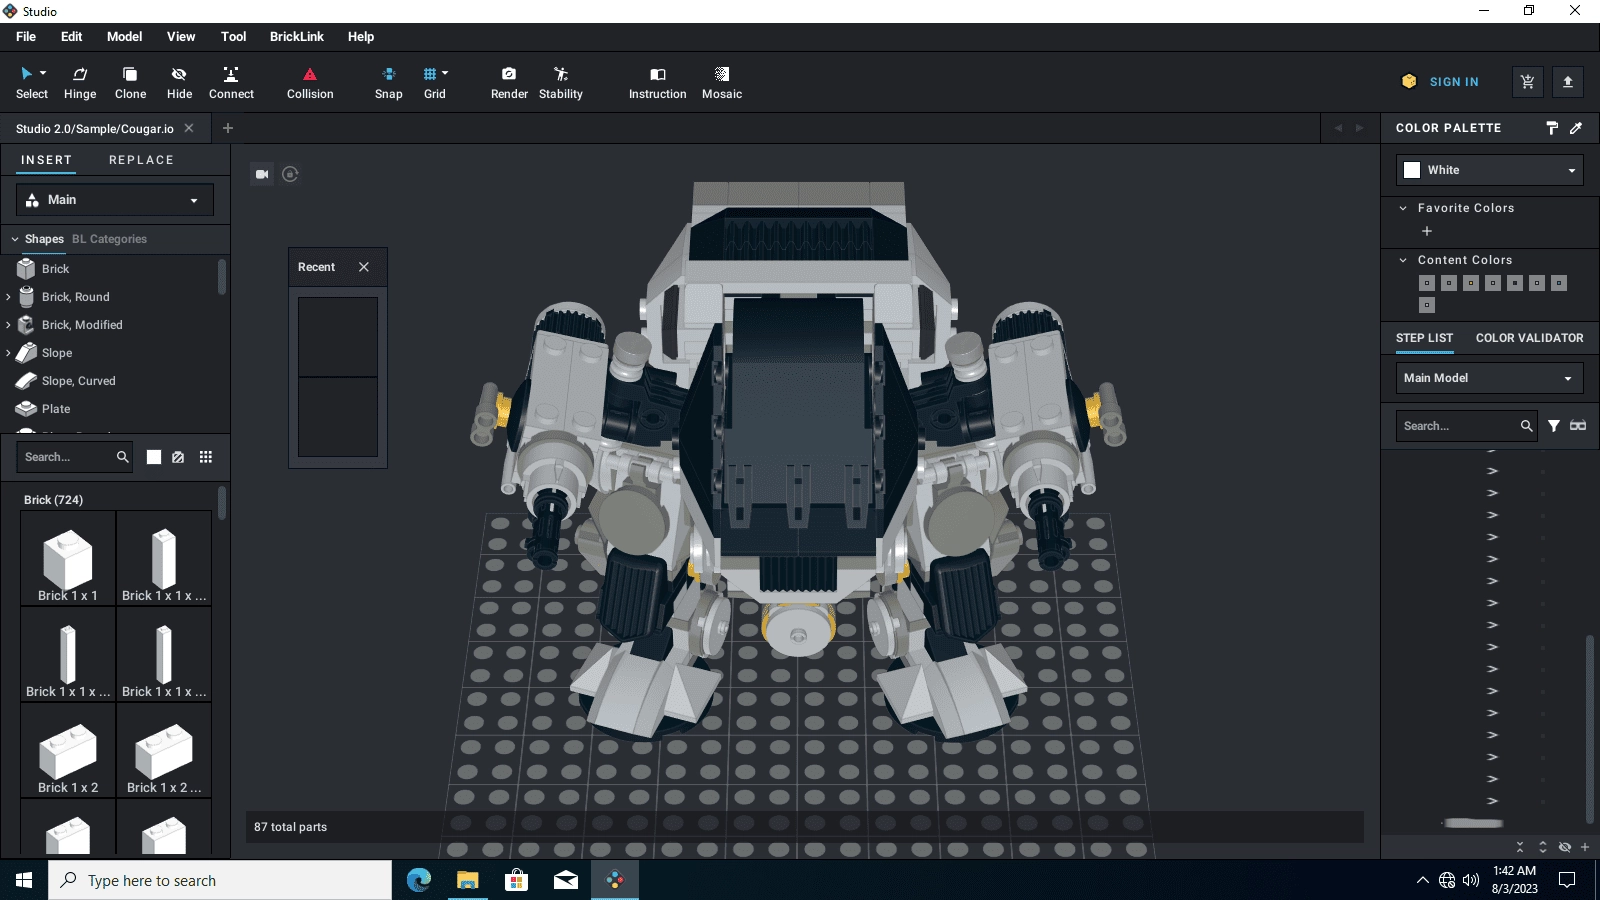Switch to the COLOR VALIDATOR tab
Image resolution: width=1600 pixels, height=900 pixels.
1530,338
